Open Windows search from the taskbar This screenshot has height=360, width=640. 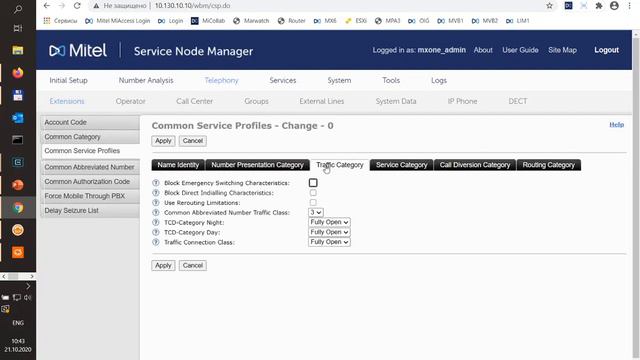click(18, 9)
